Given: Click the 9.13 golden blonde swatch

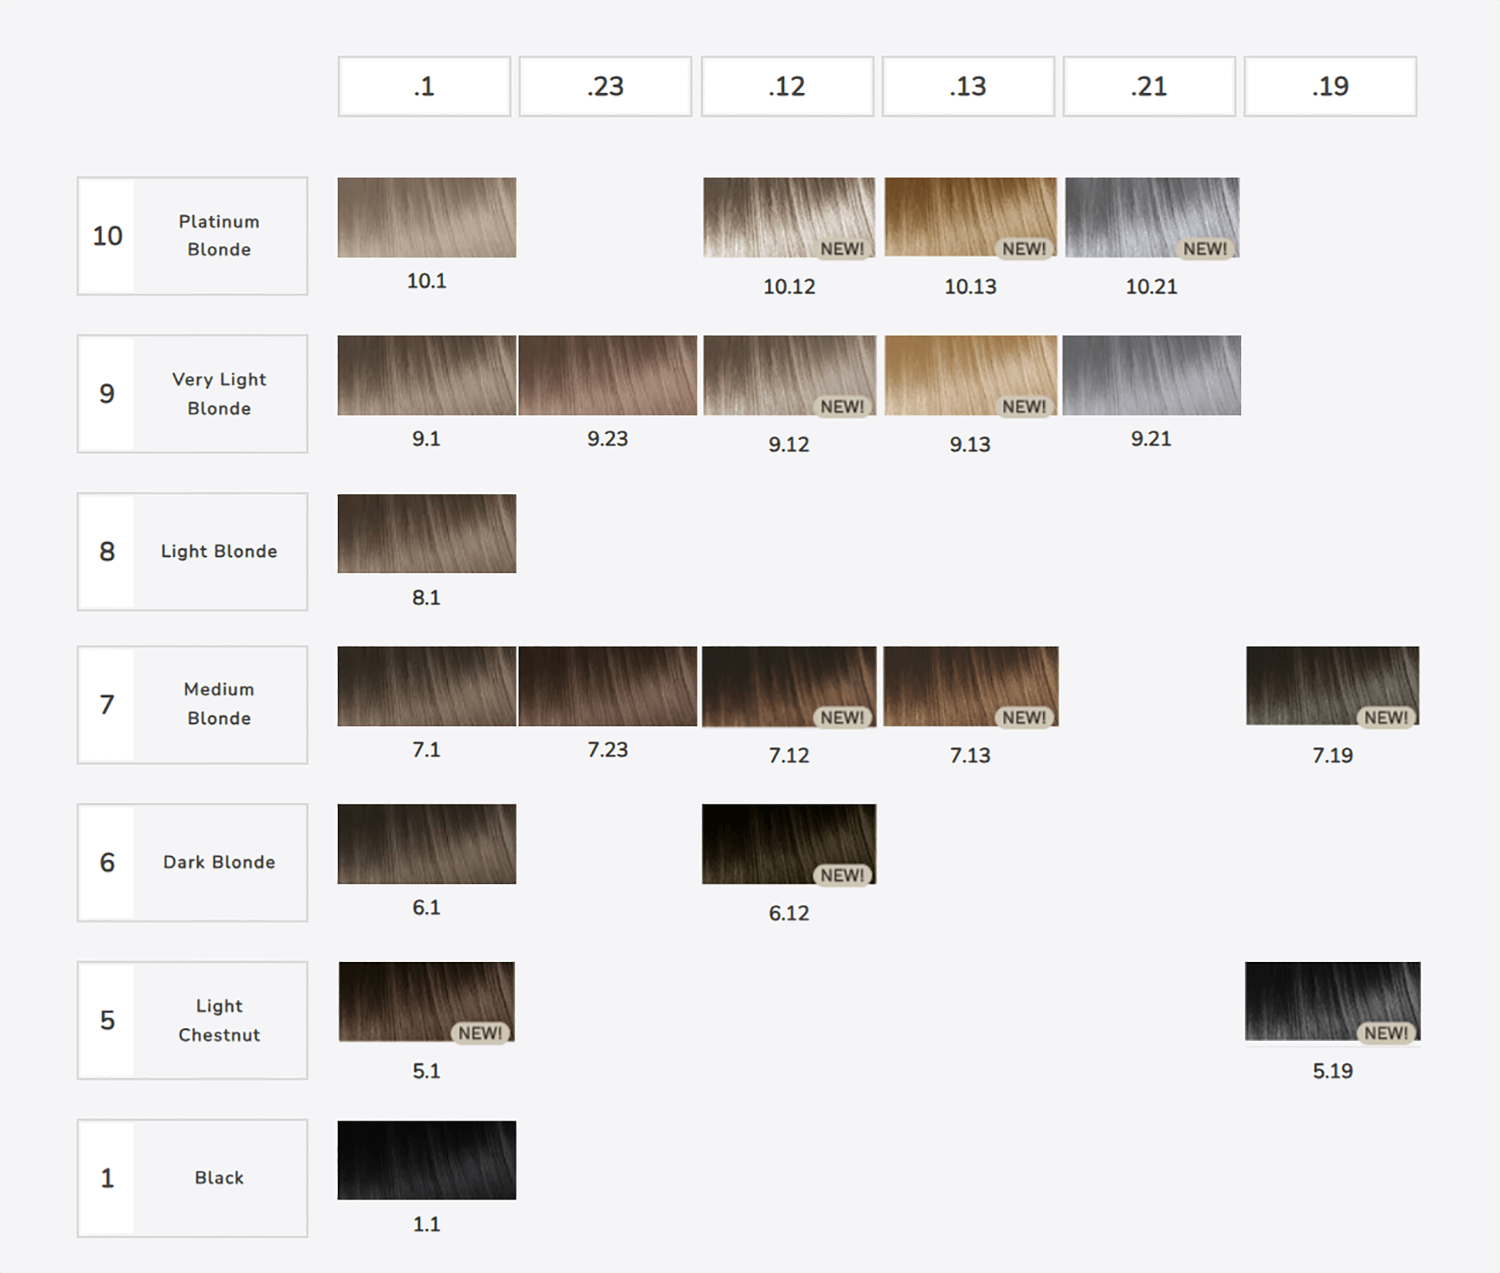Looking at the screenshot, I should click(x=969, y=375).
